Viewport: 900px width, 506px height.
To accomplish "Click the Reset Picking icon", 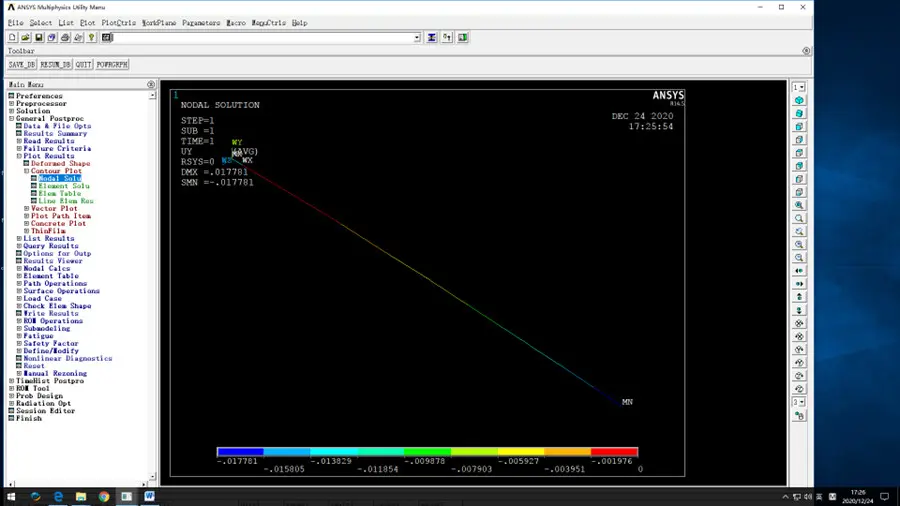I will click(x=447, y=37).
